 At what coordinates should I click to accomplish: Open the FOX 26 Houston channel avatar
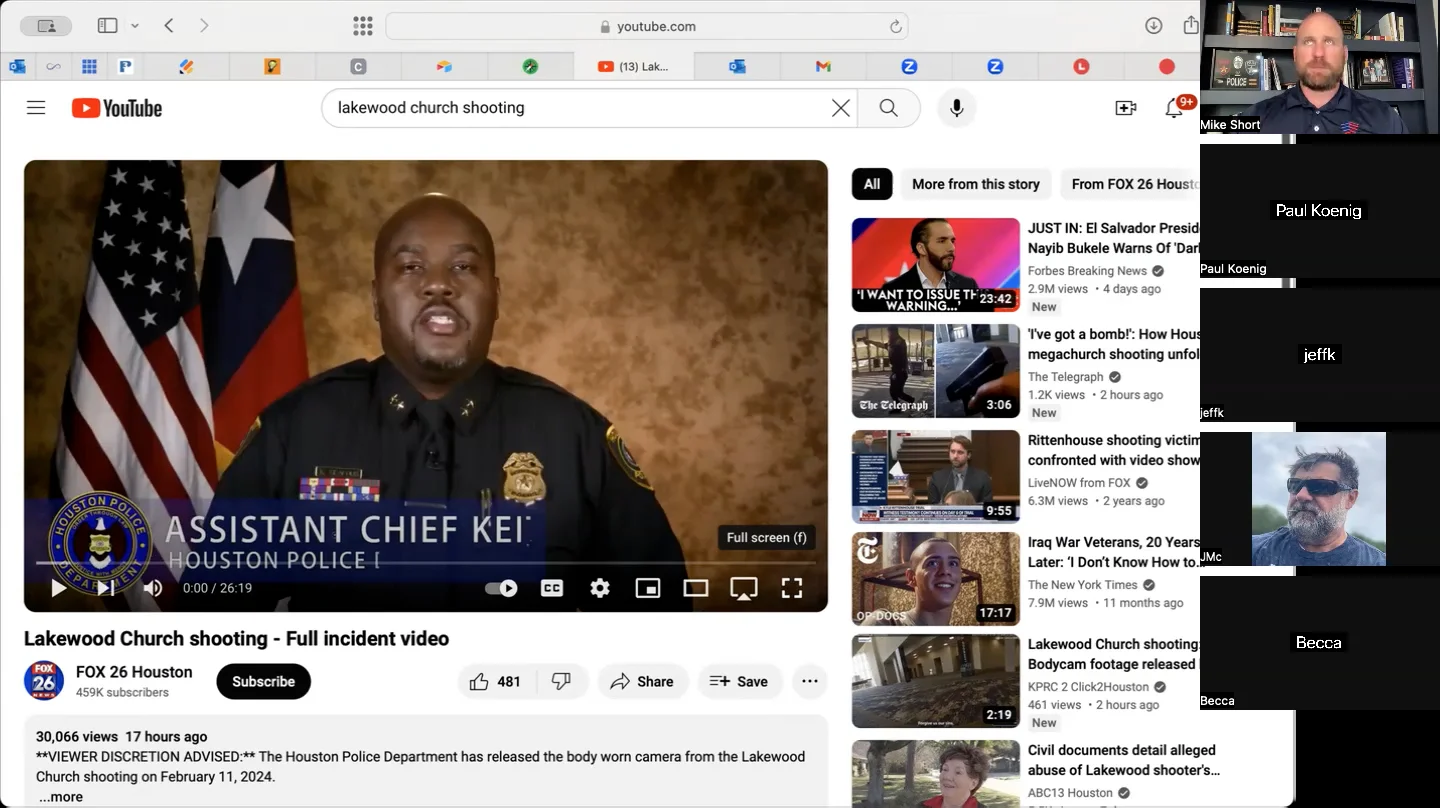tap(44, 681)
